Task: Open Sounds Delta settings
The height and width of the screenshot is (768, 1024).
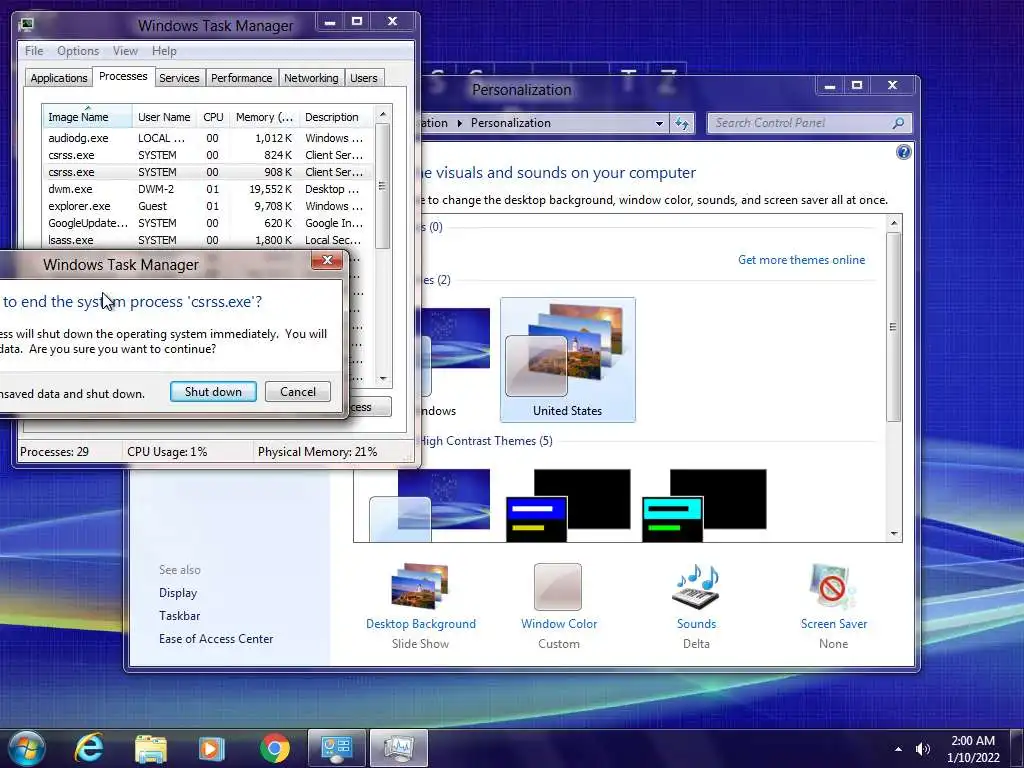Action: (696, 606)
